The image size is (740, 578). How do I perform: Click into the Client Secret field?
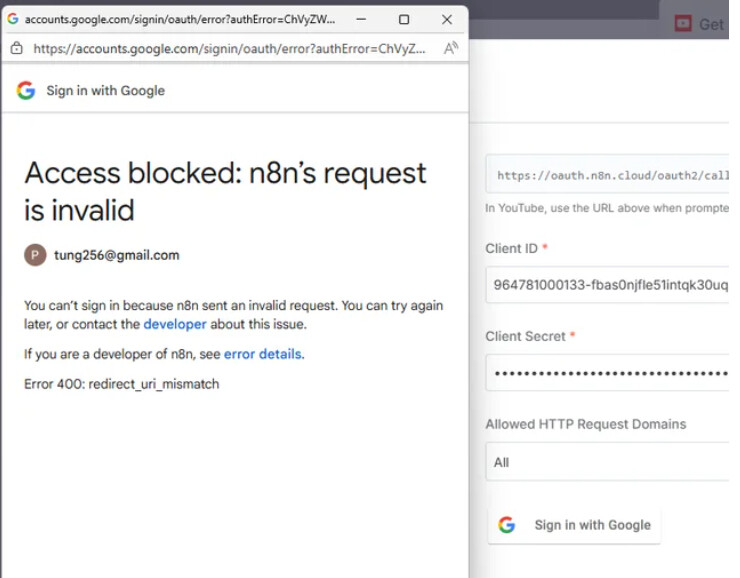tap(608, 373)
